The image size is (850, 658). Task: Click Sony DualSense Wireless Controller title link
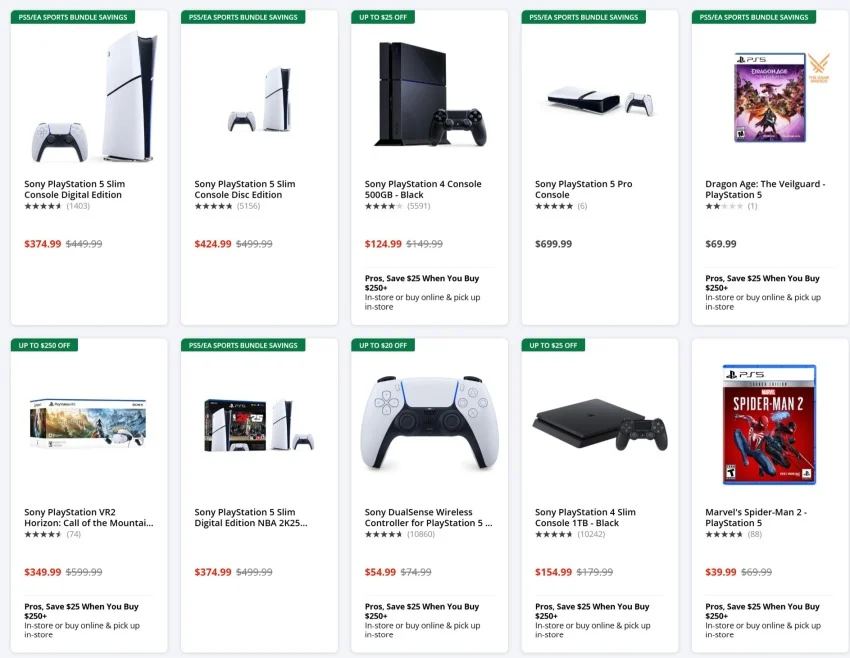coord(428,517)
